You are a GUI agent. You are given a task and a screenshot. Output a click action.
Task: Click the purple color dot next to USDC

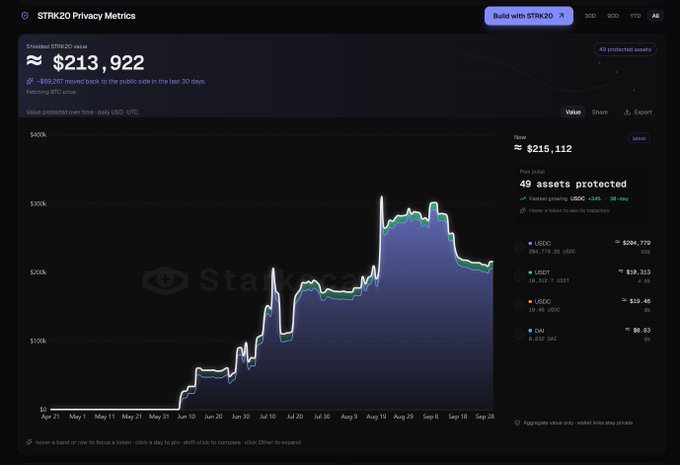point(530,243)
